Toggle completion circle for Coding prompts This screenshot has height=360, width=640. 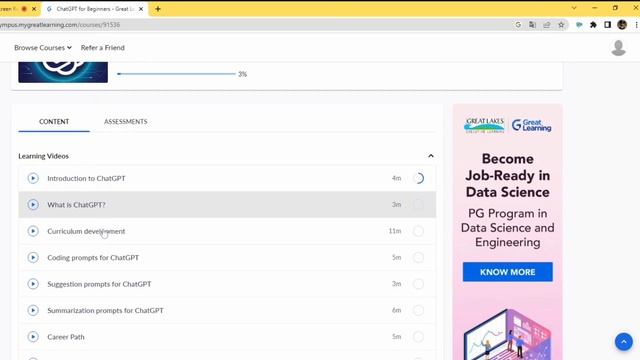click(418, 258)
